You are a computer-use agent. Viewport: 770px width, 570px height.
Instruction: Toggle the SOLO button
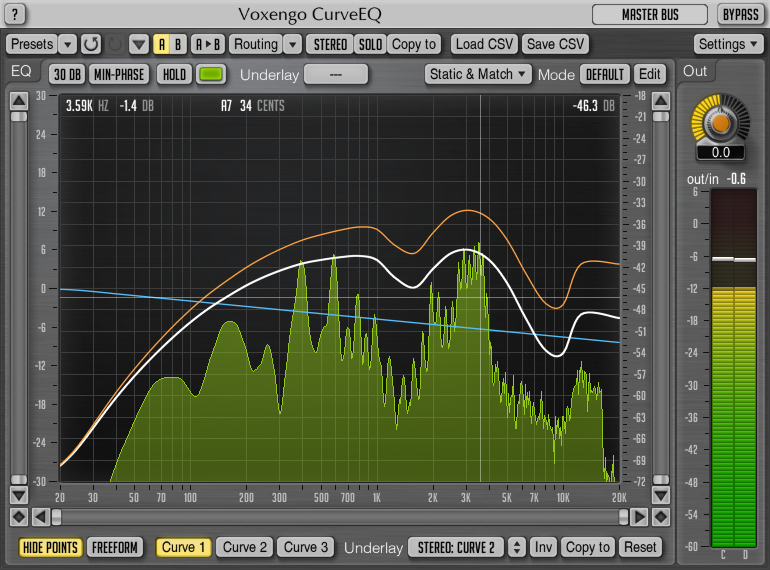[x=370, y=44]
